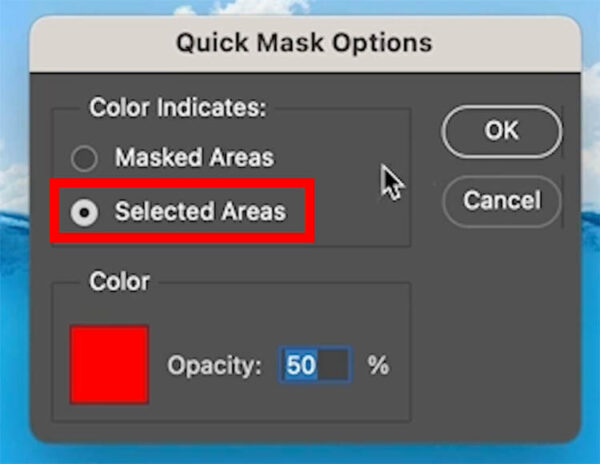Open the red mask color swatch
This screenshot has height=464, width=600.
109,365
